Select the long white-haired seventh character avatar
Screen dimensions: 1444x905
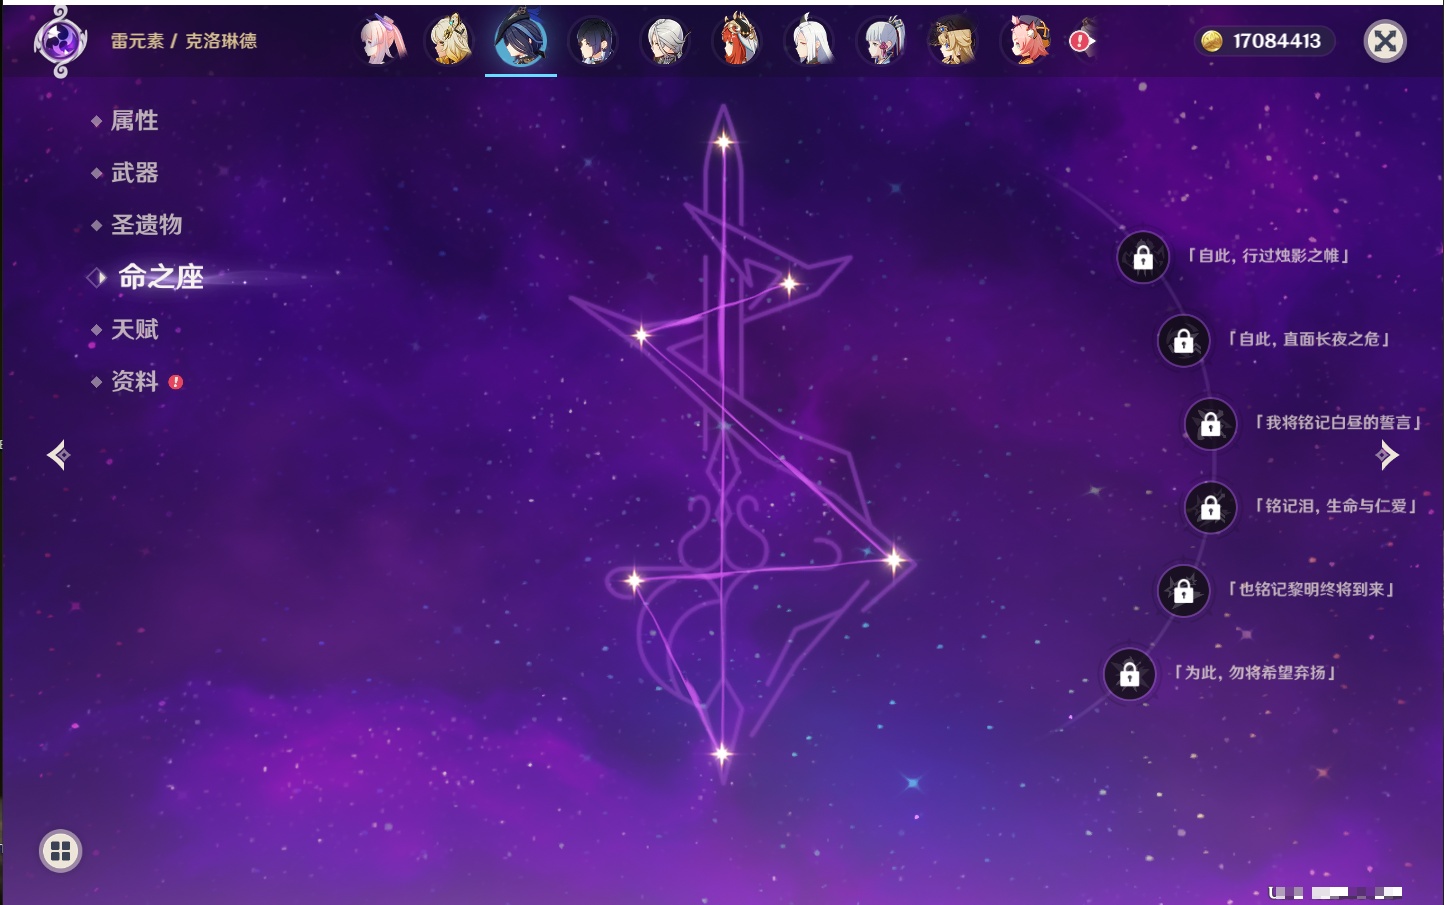tap(810, 41)
